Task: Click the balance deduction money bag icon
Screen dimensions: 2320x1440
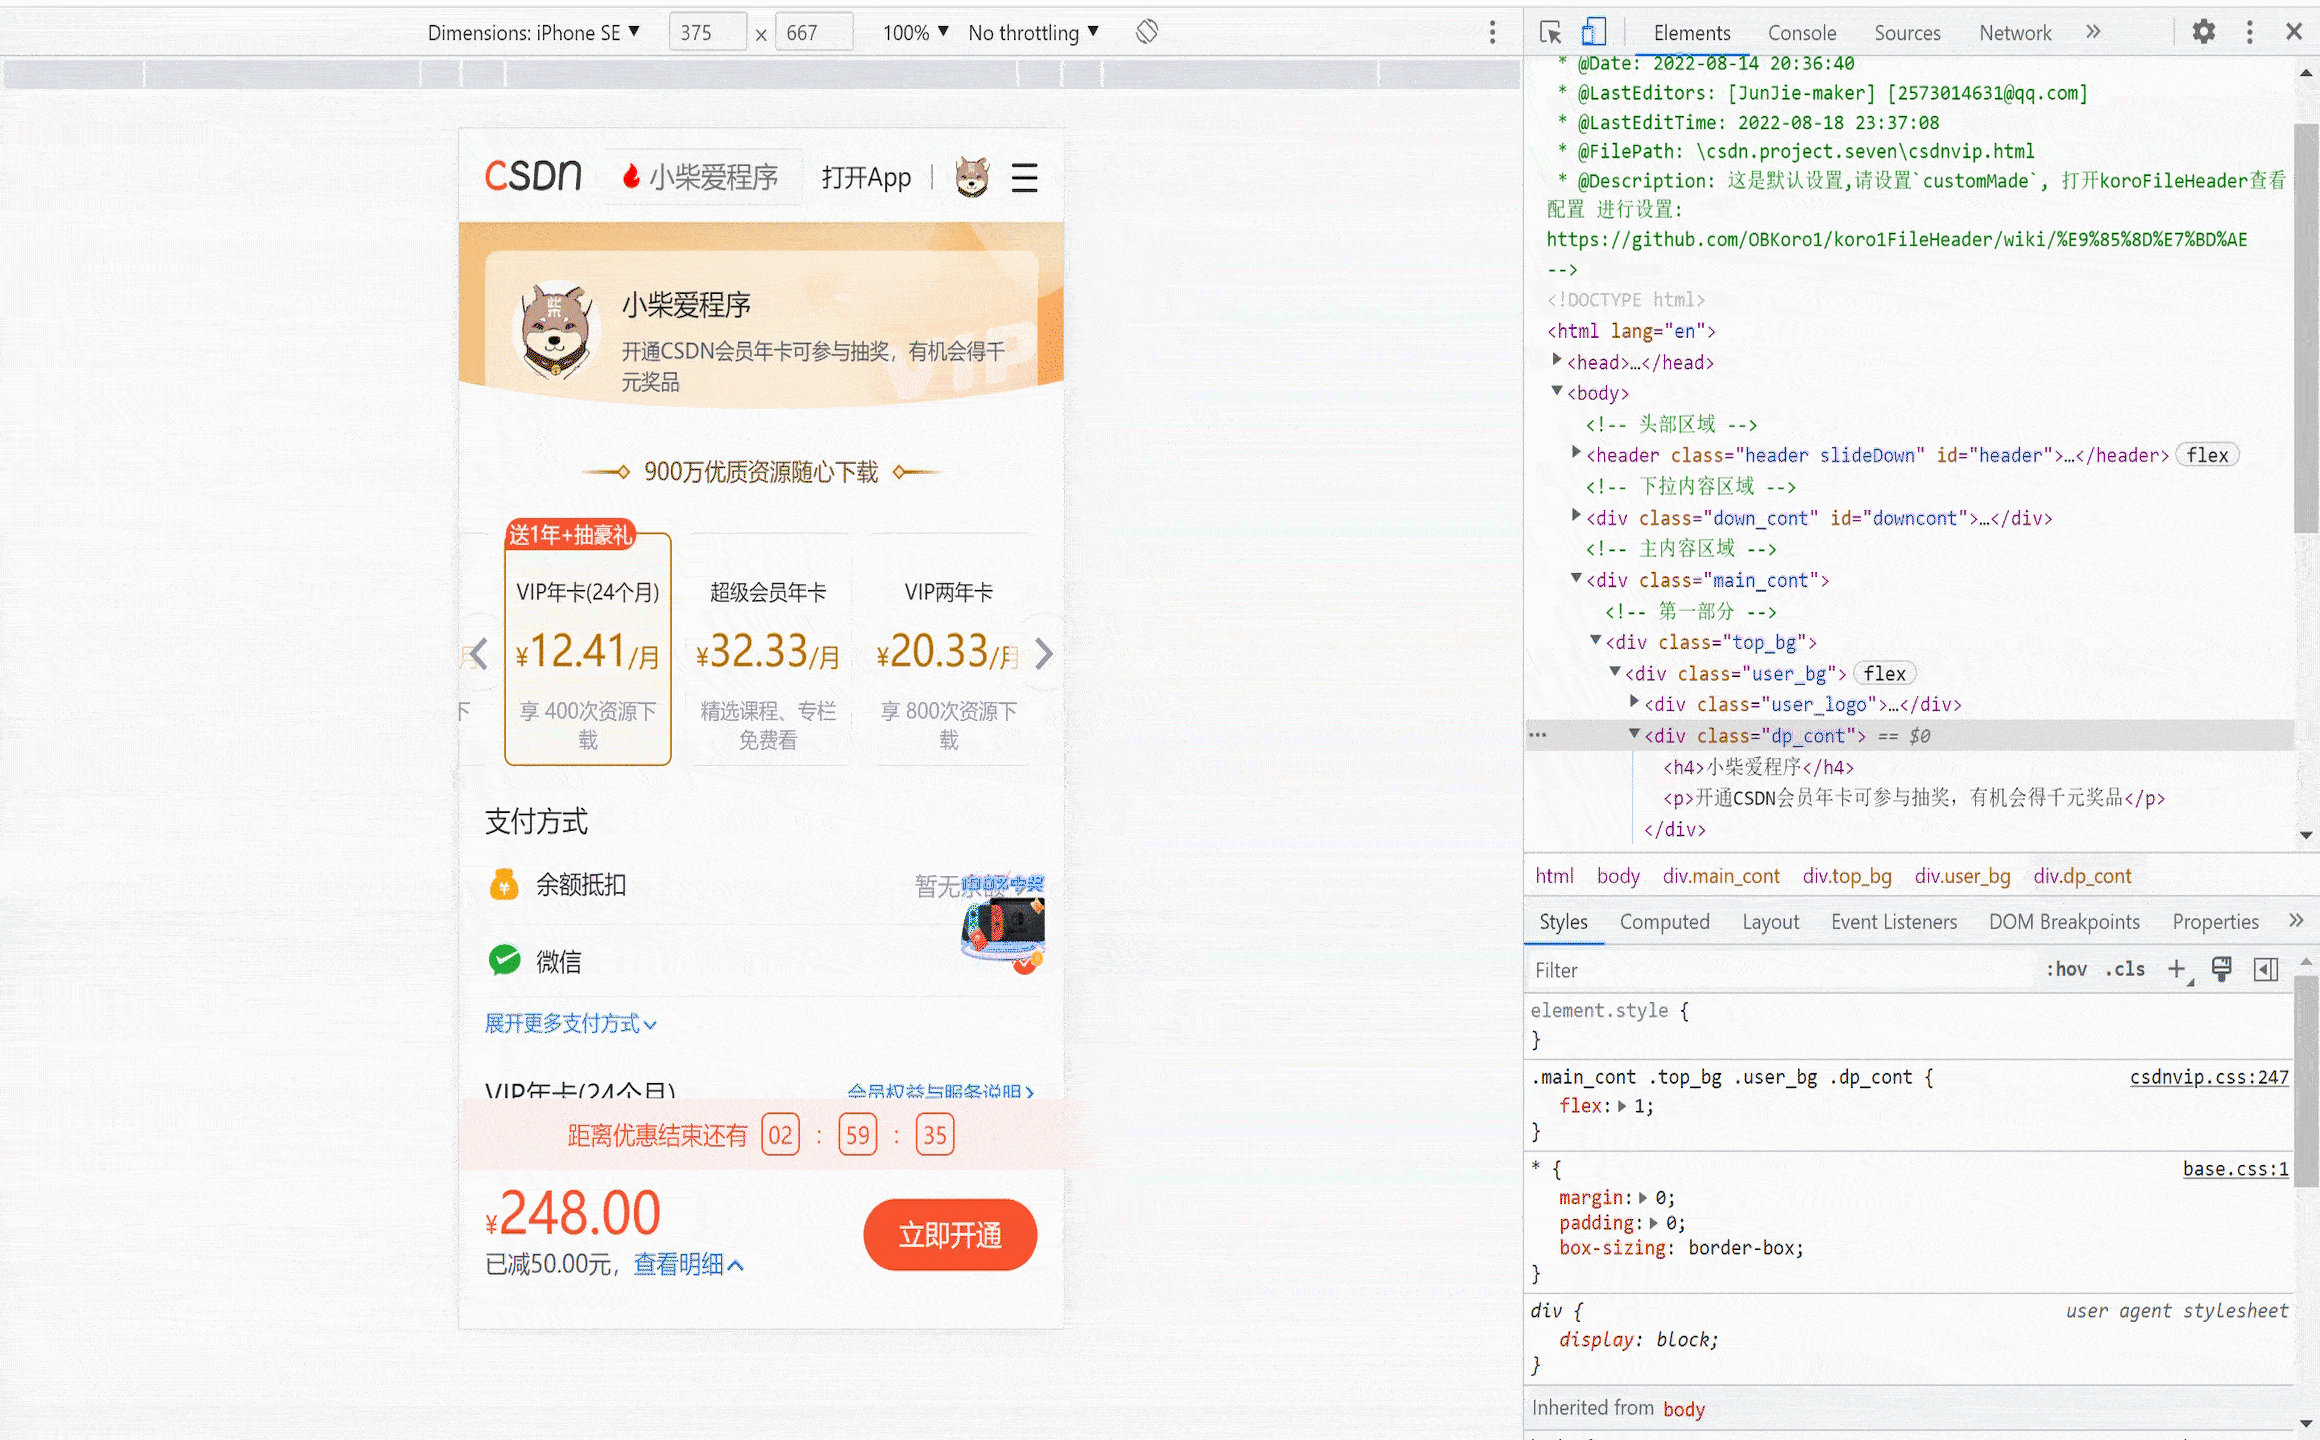Action: point(504,884)
